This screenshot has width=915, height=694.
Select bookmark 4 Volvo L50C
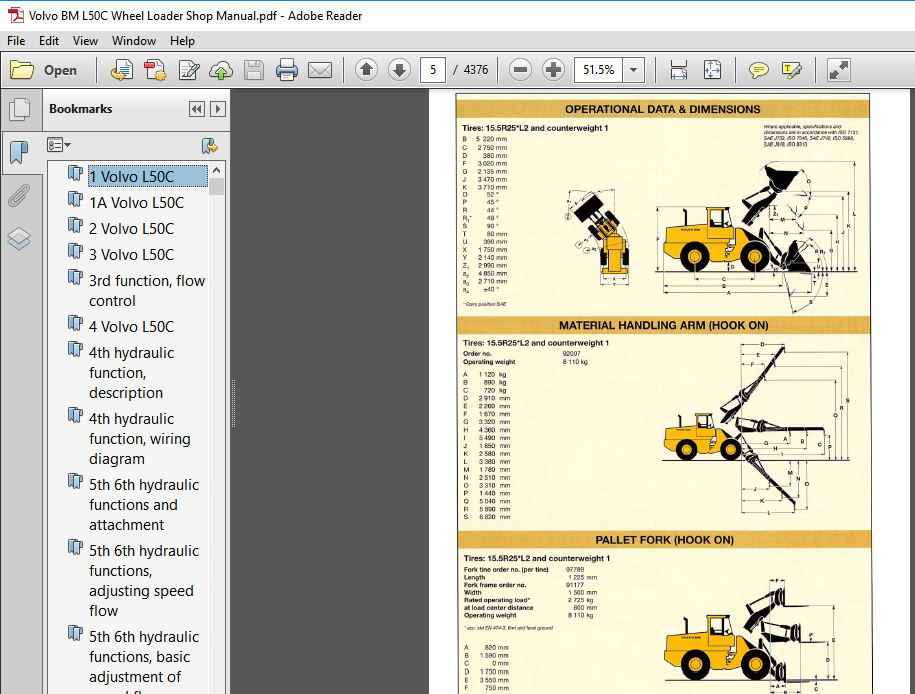[x=132, y=327]
